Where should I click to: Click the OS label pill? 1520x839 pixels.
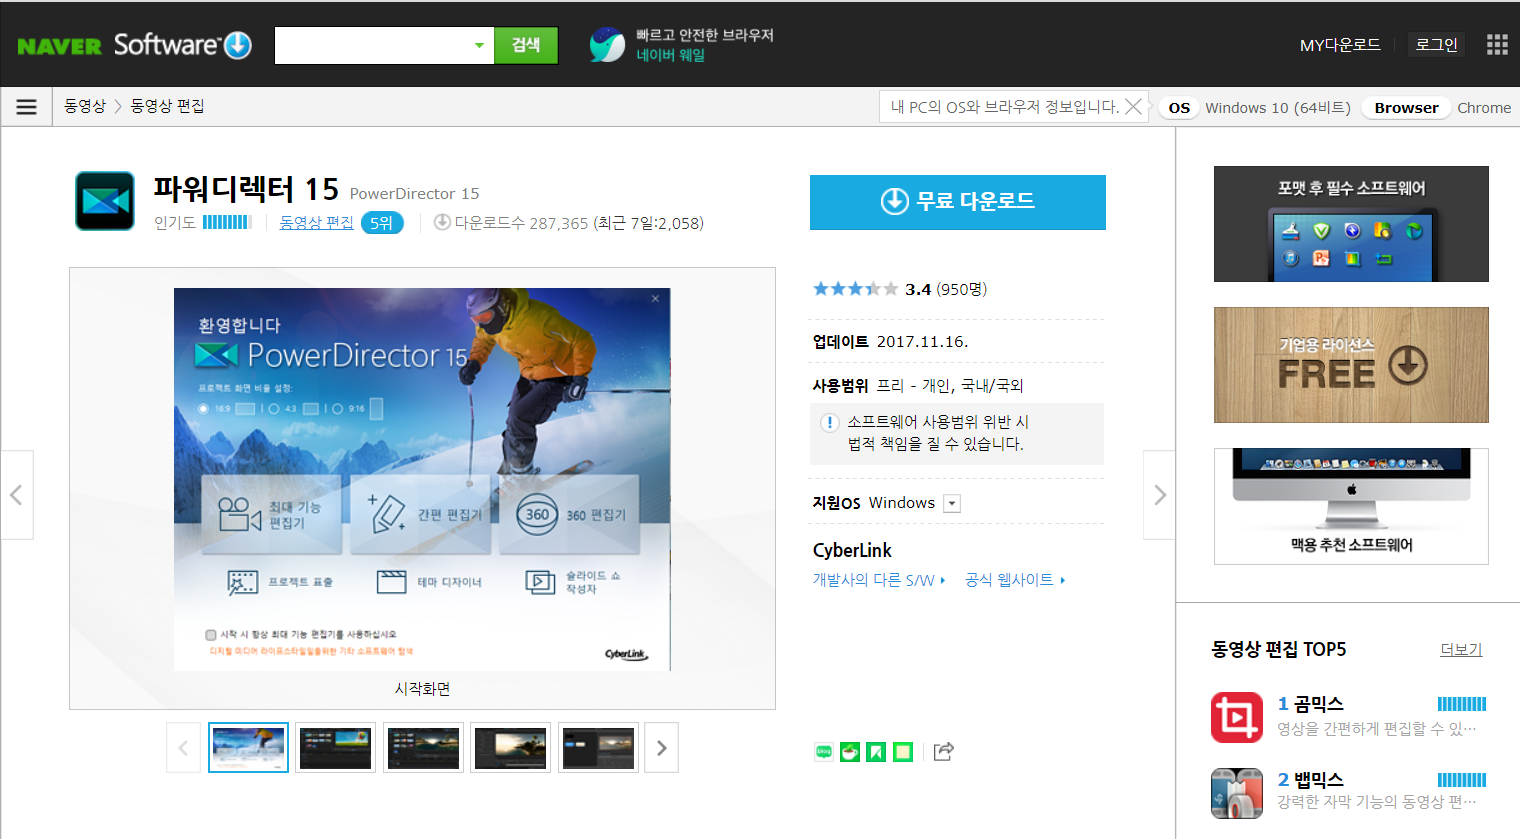(1179, 108)
